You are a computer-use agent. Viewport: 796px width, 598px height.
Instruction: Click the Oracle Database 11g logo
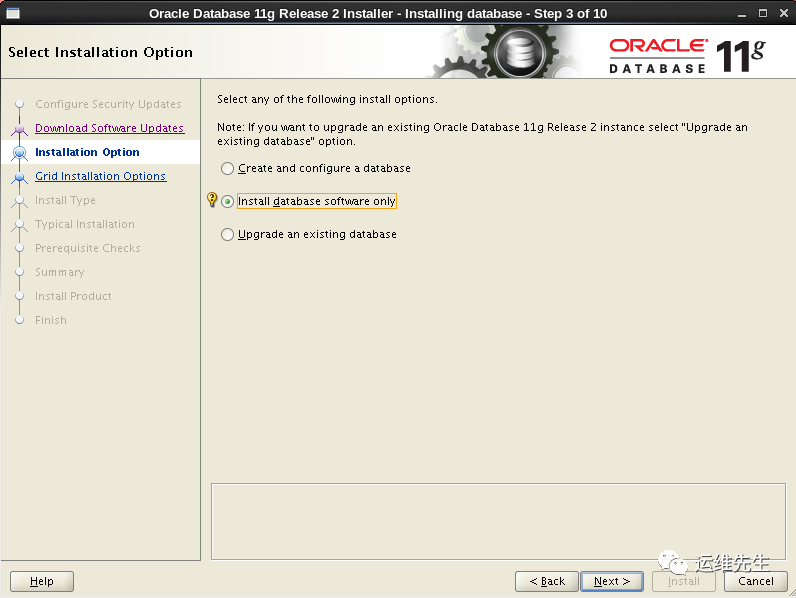tap(687, 56)
